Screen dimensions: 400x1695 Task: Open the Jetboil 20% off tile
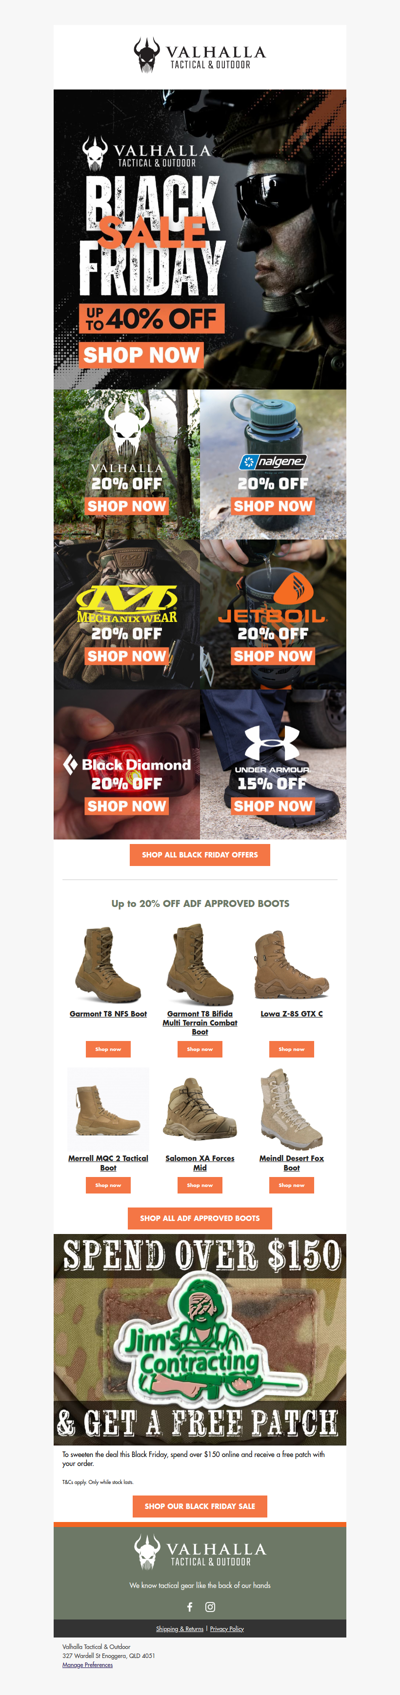tap(273, 614)
